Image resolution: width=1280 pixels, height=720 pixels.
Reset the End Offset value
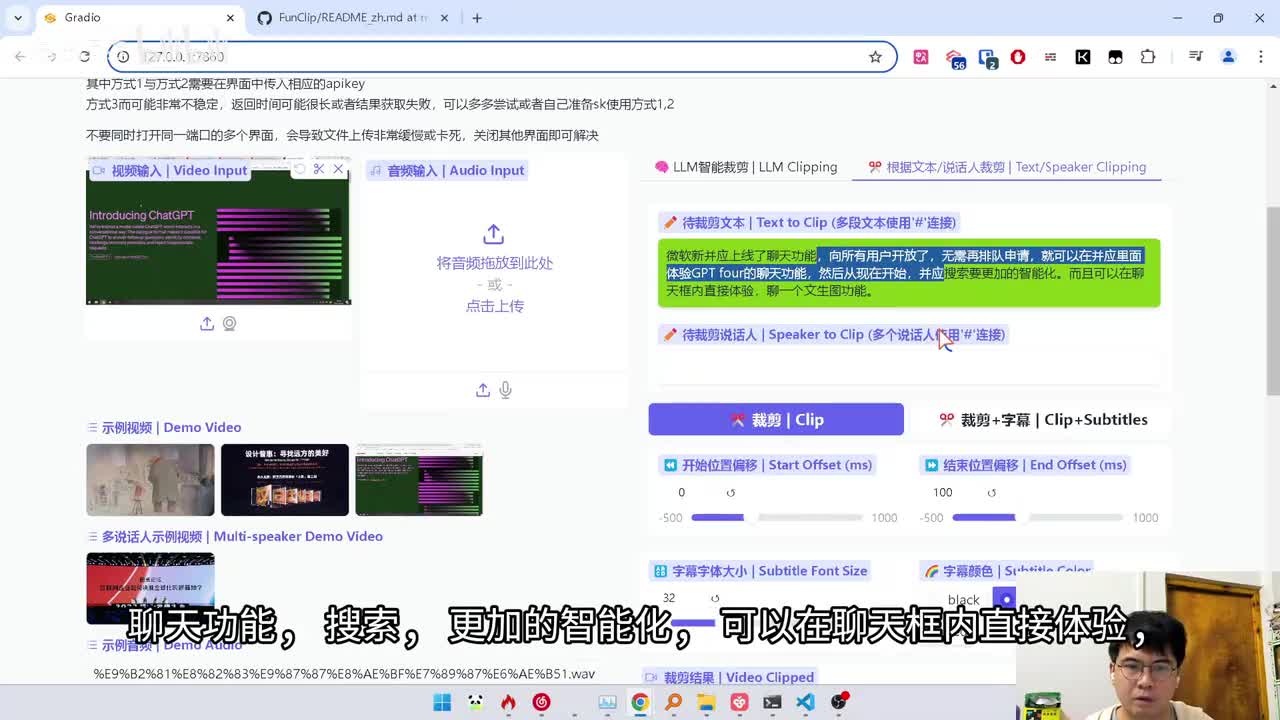tap(992, 493)
